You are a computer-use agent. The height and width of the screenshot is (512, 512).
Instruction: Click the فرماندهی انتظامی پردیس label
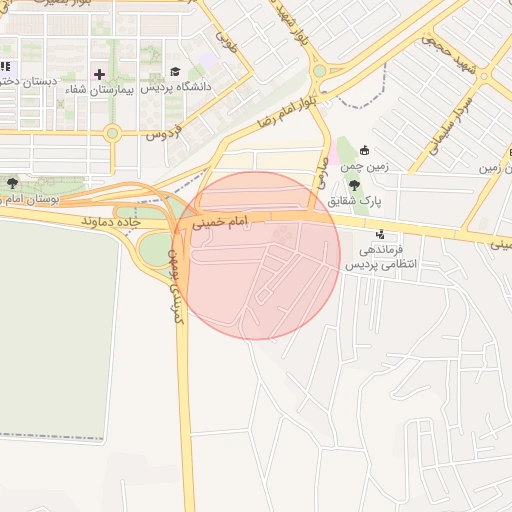pyautogui.click(x=381, y=257)
